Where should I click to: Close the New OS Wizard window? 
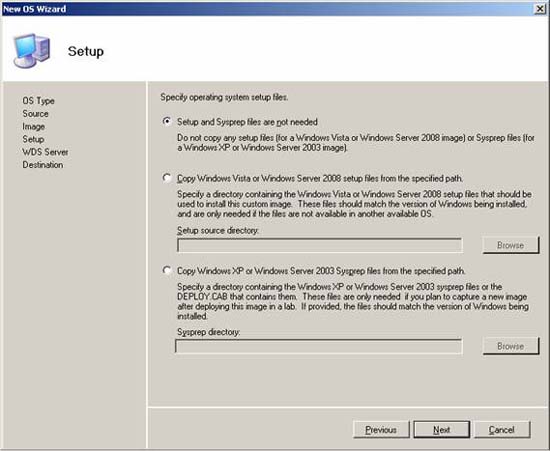540,9
